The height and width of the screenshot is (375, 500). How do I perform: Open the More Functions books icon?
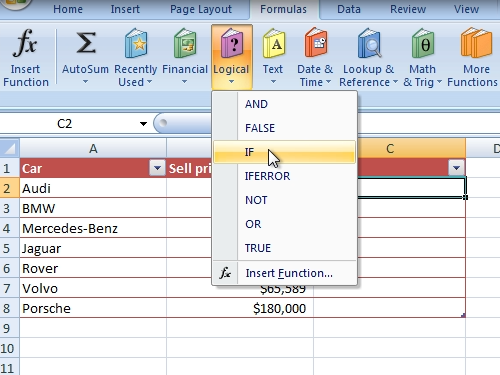click(476, 43)
